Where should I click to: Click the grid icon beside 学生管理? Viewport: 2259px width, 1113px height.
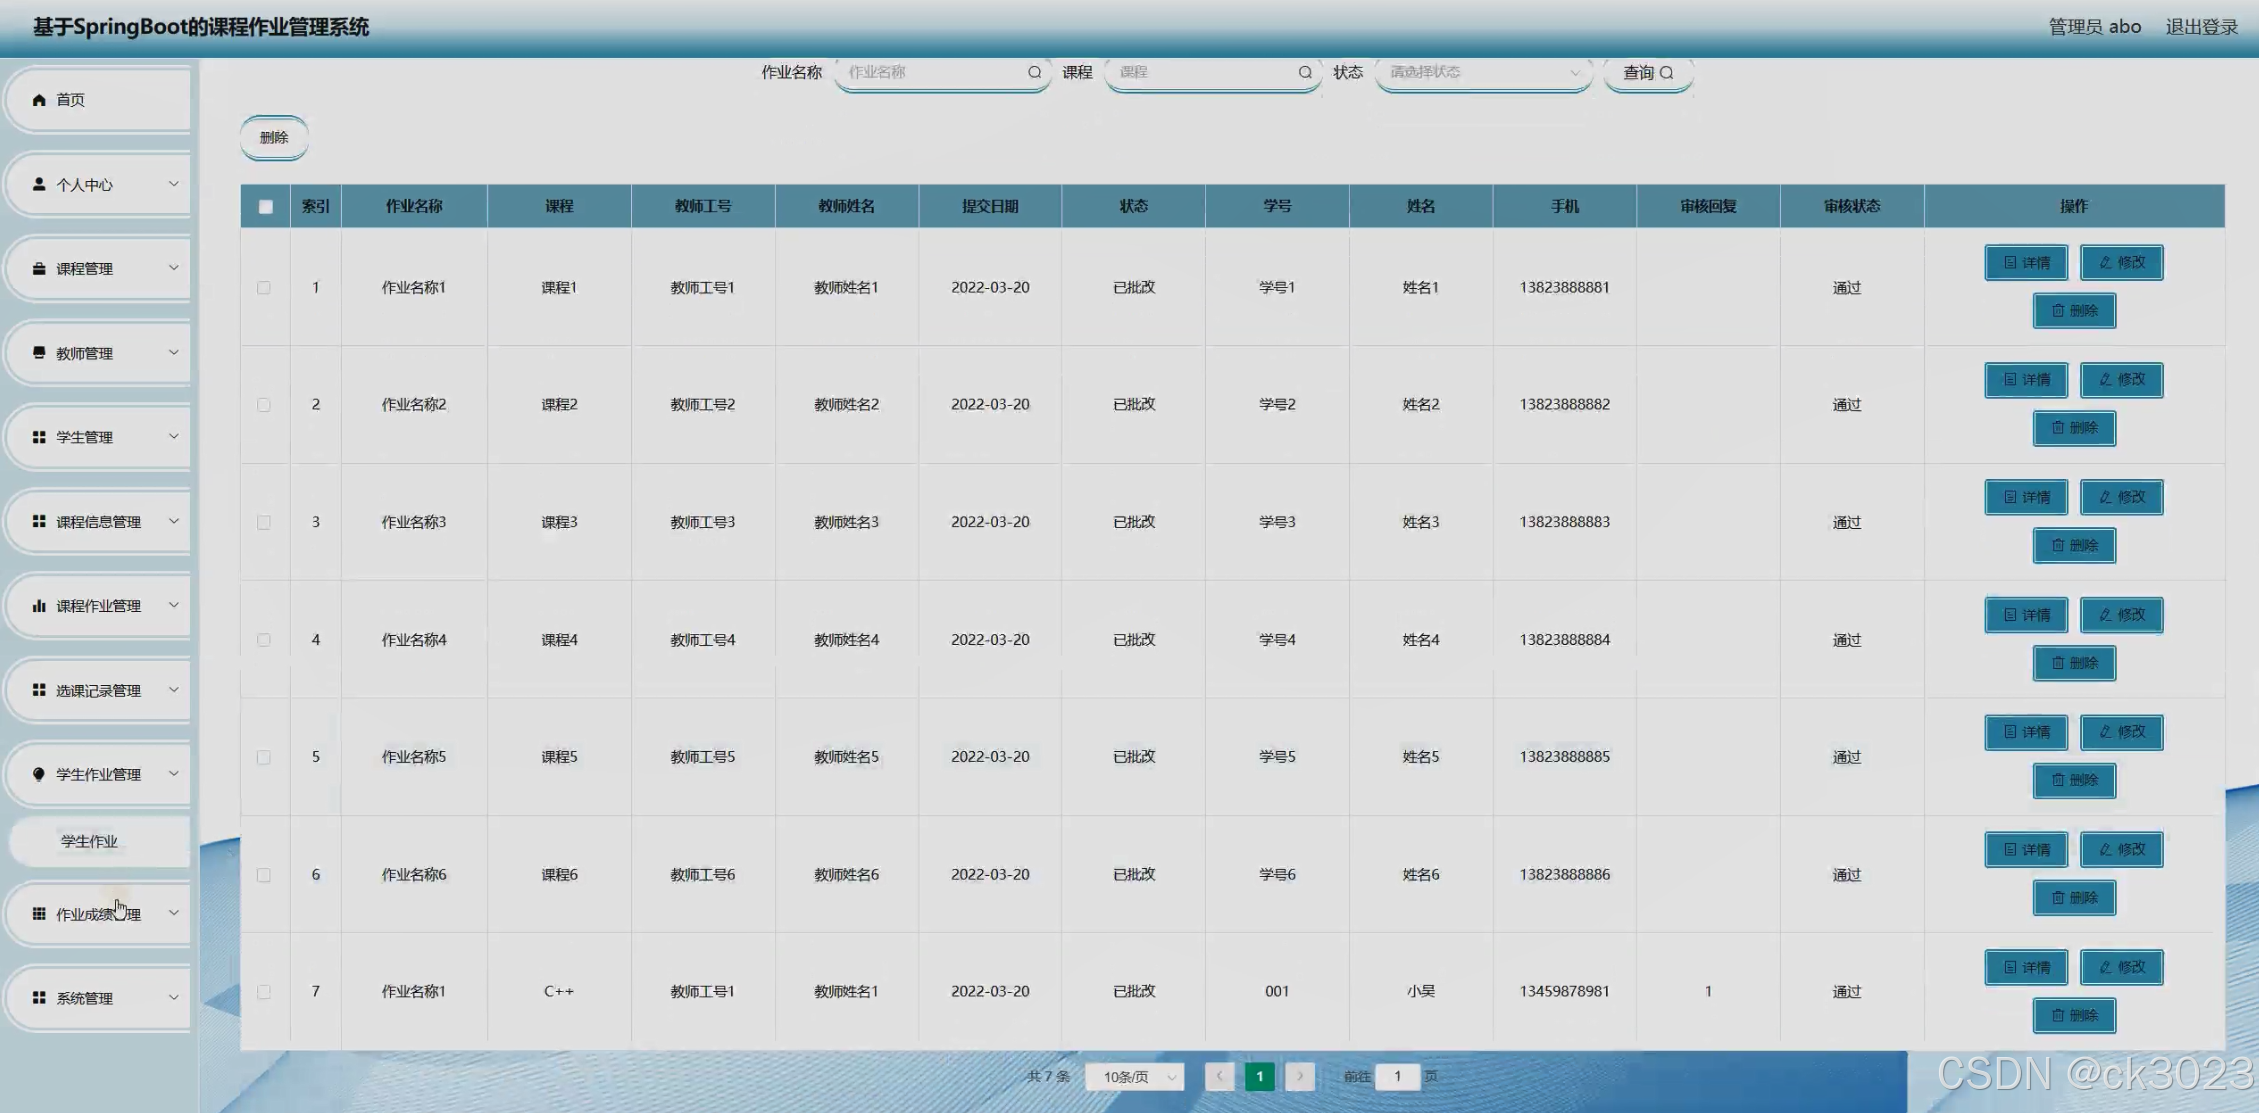click(39, 437)
